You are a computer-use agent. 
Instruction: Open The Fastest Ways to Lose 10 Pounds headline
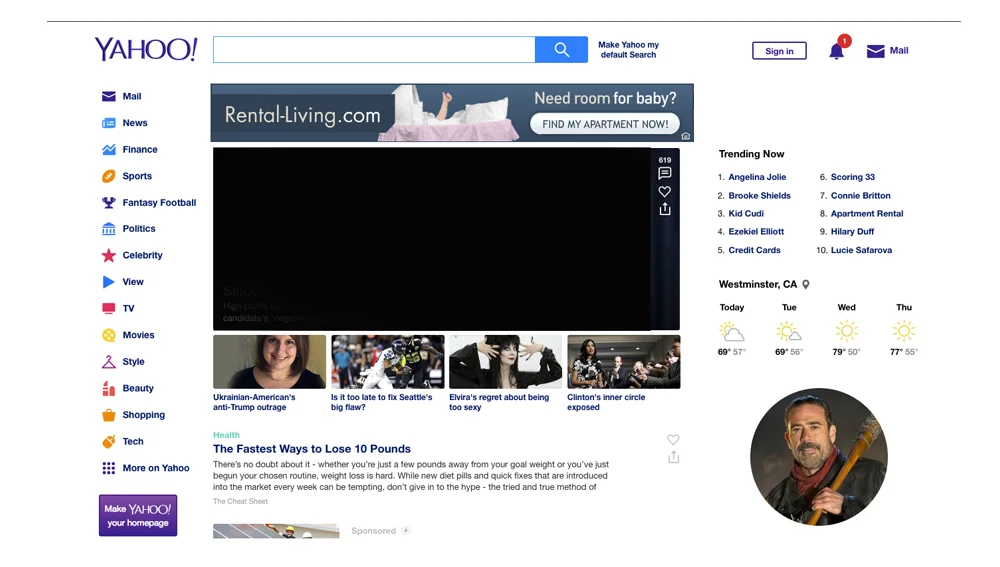click(x=312, y=449)
